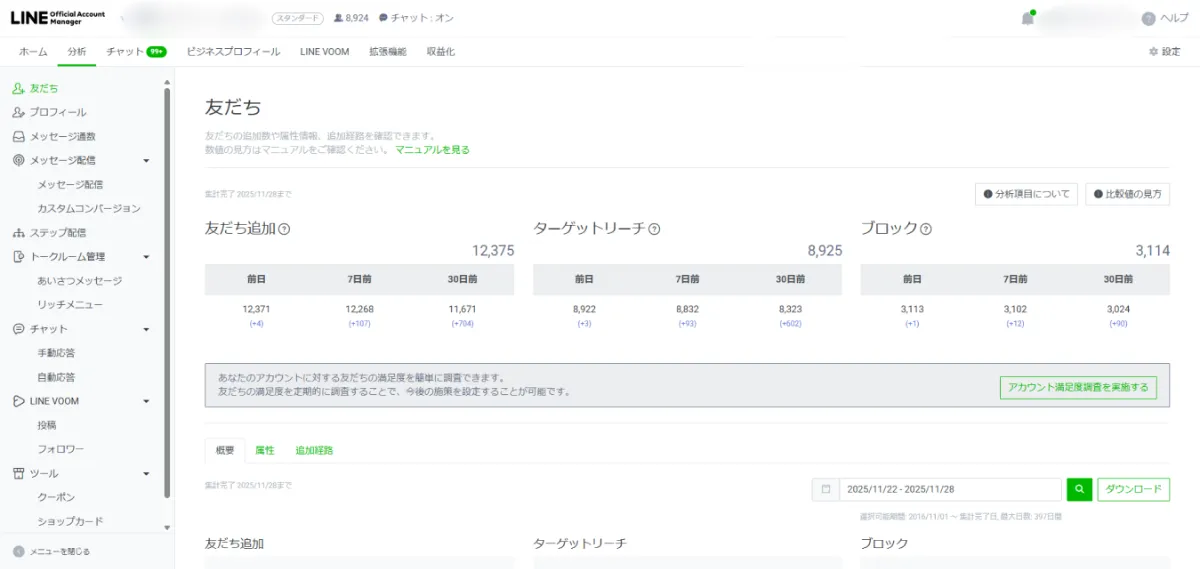
Task: Open the ホーム top navigation tab
Action: (x=33, y=51)
